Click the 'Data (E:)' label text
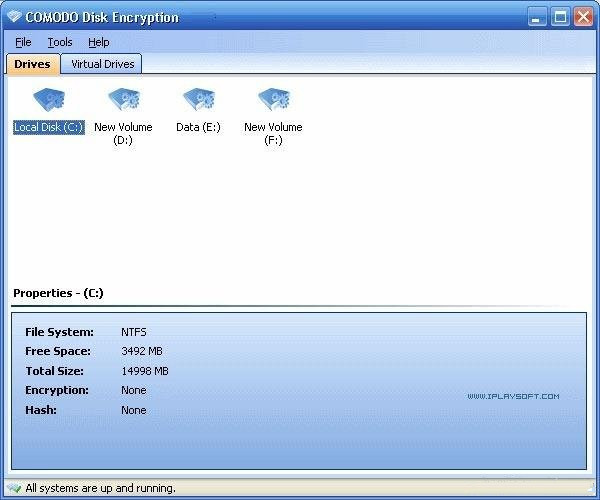Screen dimensions: 600x500 pos(198,127)
